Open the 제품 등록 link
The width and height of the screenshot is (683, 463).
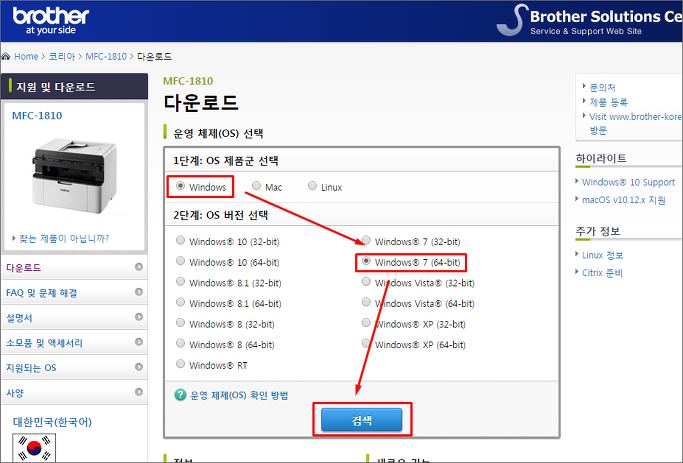pos(609,102)
